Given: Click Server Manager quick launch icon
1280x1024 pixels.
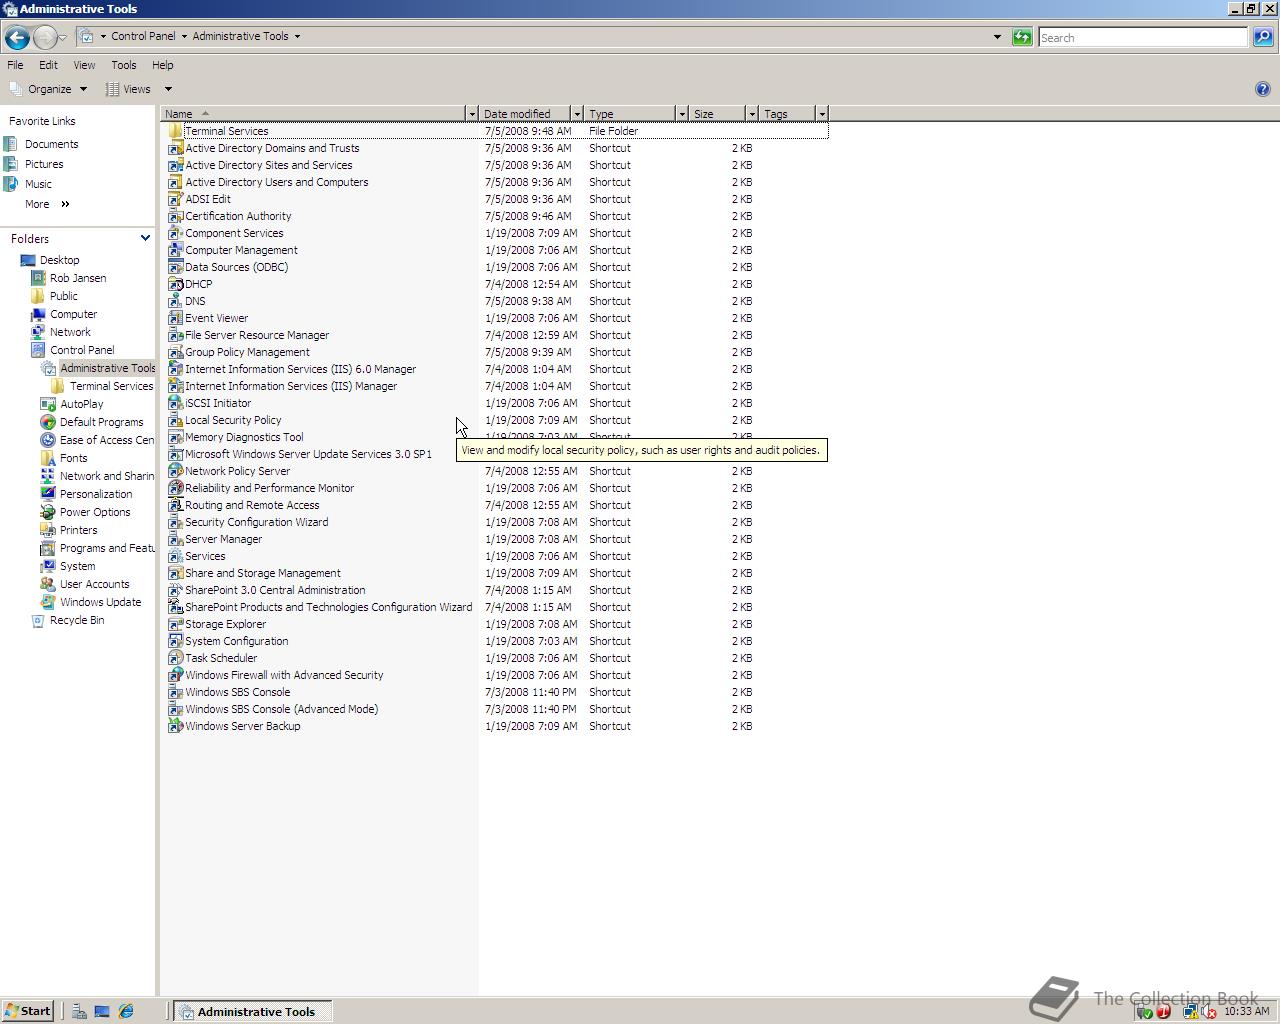Looking at the screenshot, I should tap(79, 1011).
